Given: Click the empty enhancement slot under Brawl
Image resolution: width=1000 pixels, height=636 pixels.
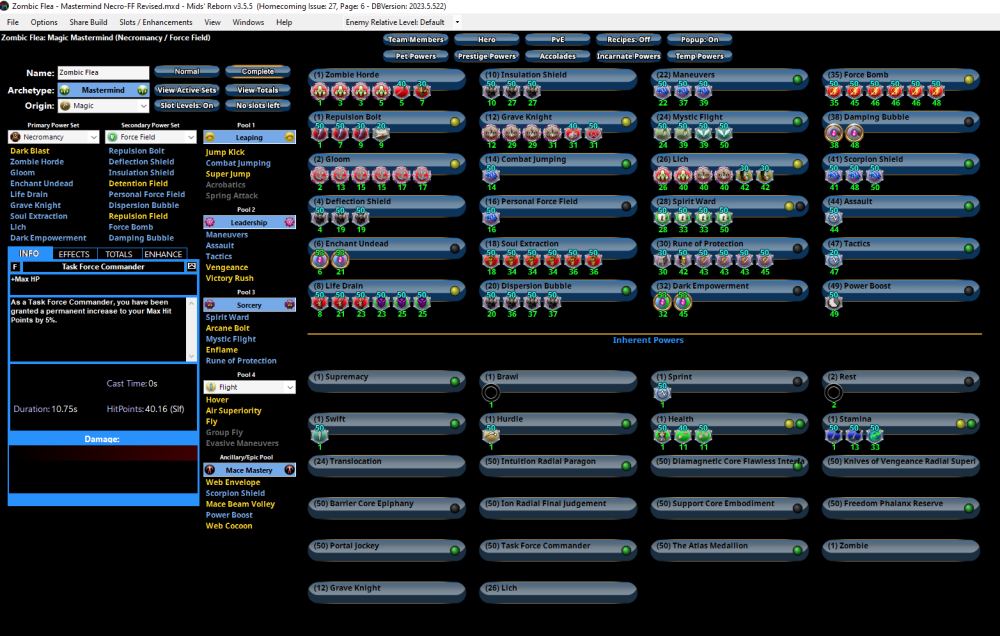Looking at the screenshot, I should click(x=491, y=393).
